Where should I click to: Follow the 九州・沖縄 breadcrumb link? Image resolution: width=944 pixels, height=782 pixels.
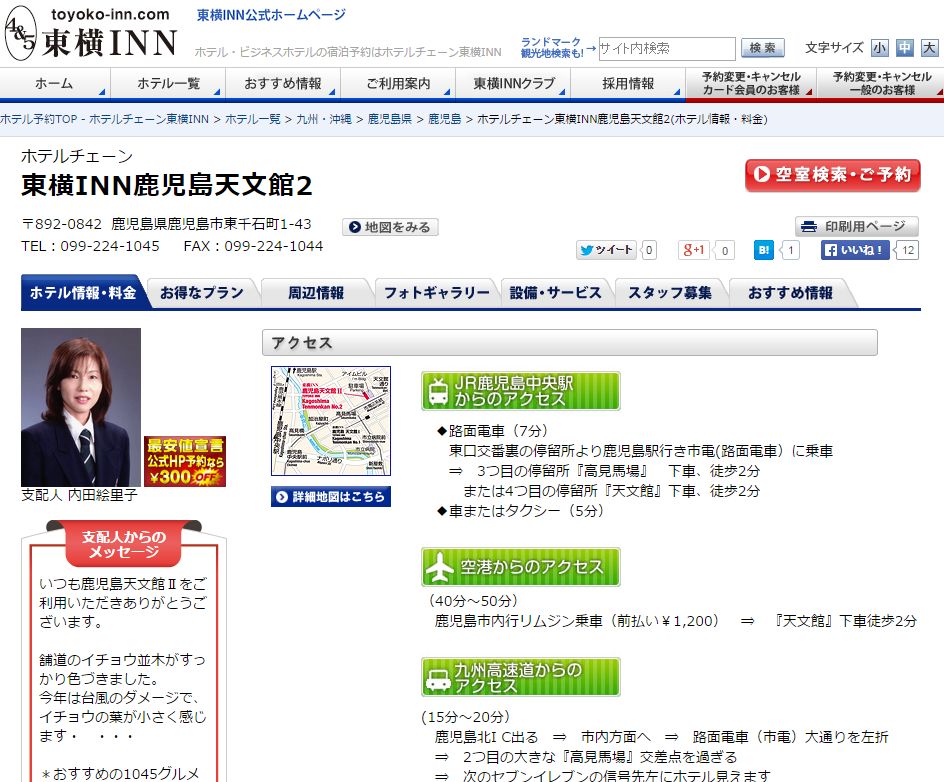pyautogui.click(x=324, y=119)
